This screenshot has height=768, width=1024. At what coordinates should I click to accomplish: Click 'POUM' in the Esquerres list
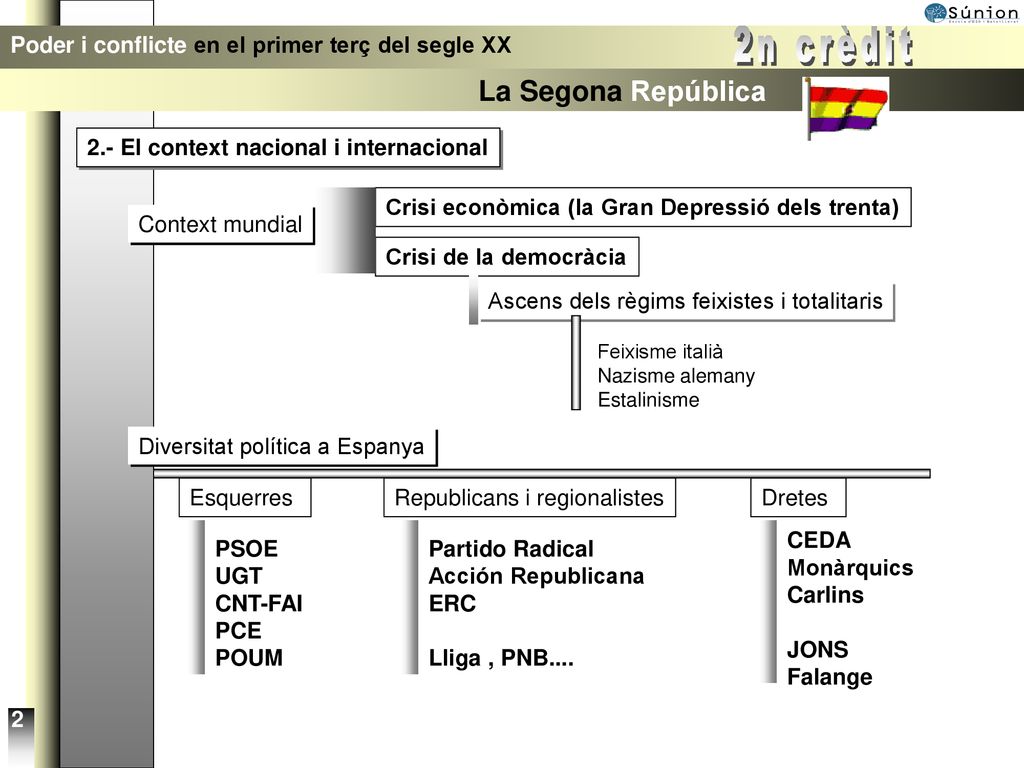(249, 658)
